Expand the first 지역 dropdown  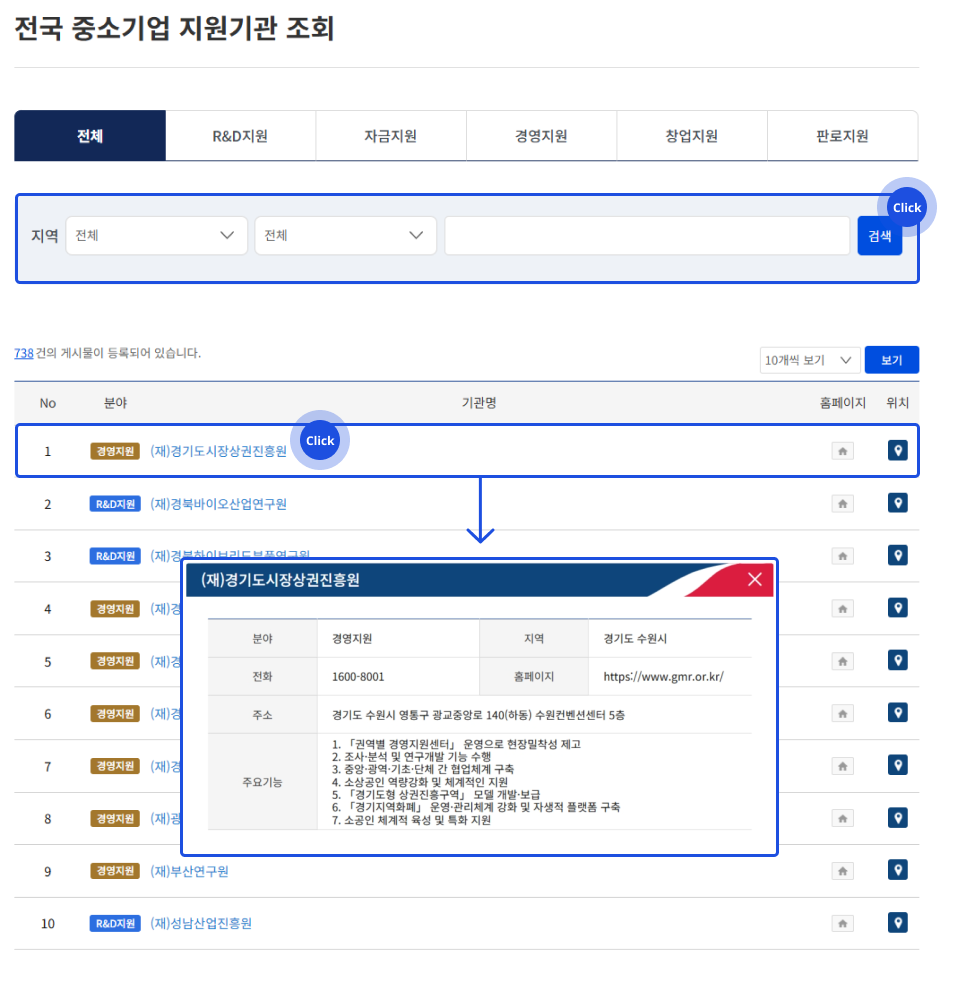156,236
